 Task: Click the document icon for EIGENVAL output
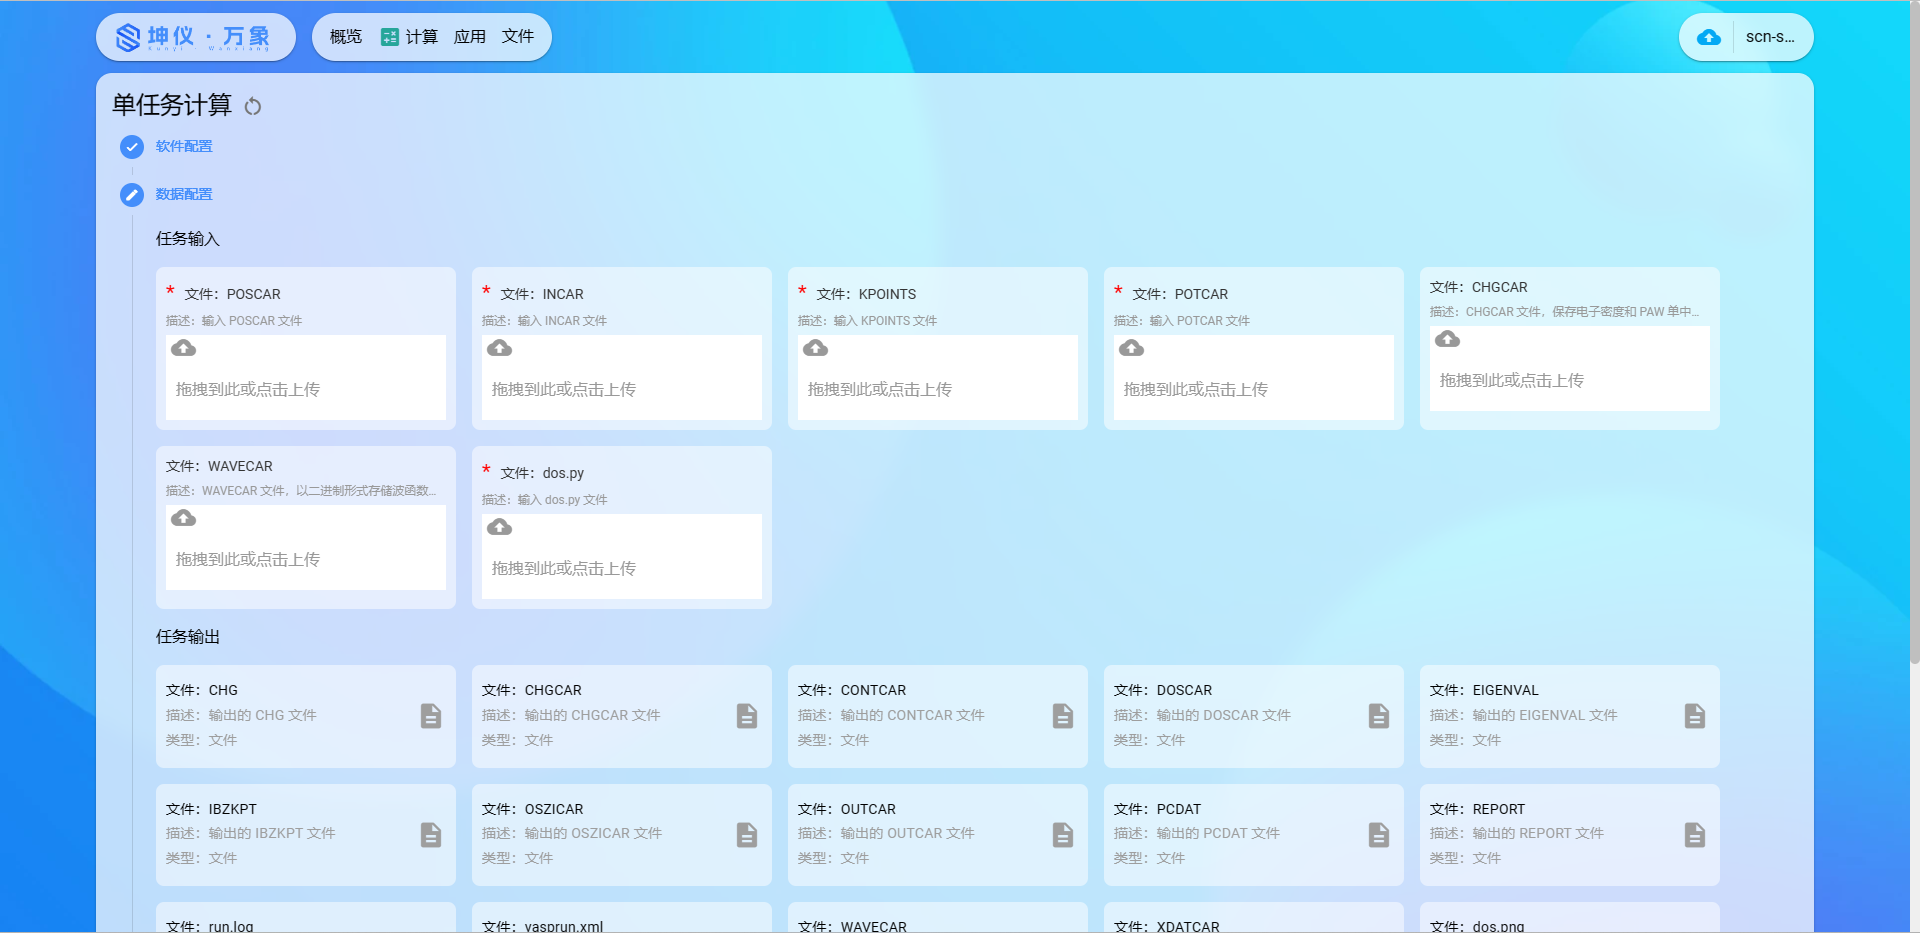(x=1694, y=716)
